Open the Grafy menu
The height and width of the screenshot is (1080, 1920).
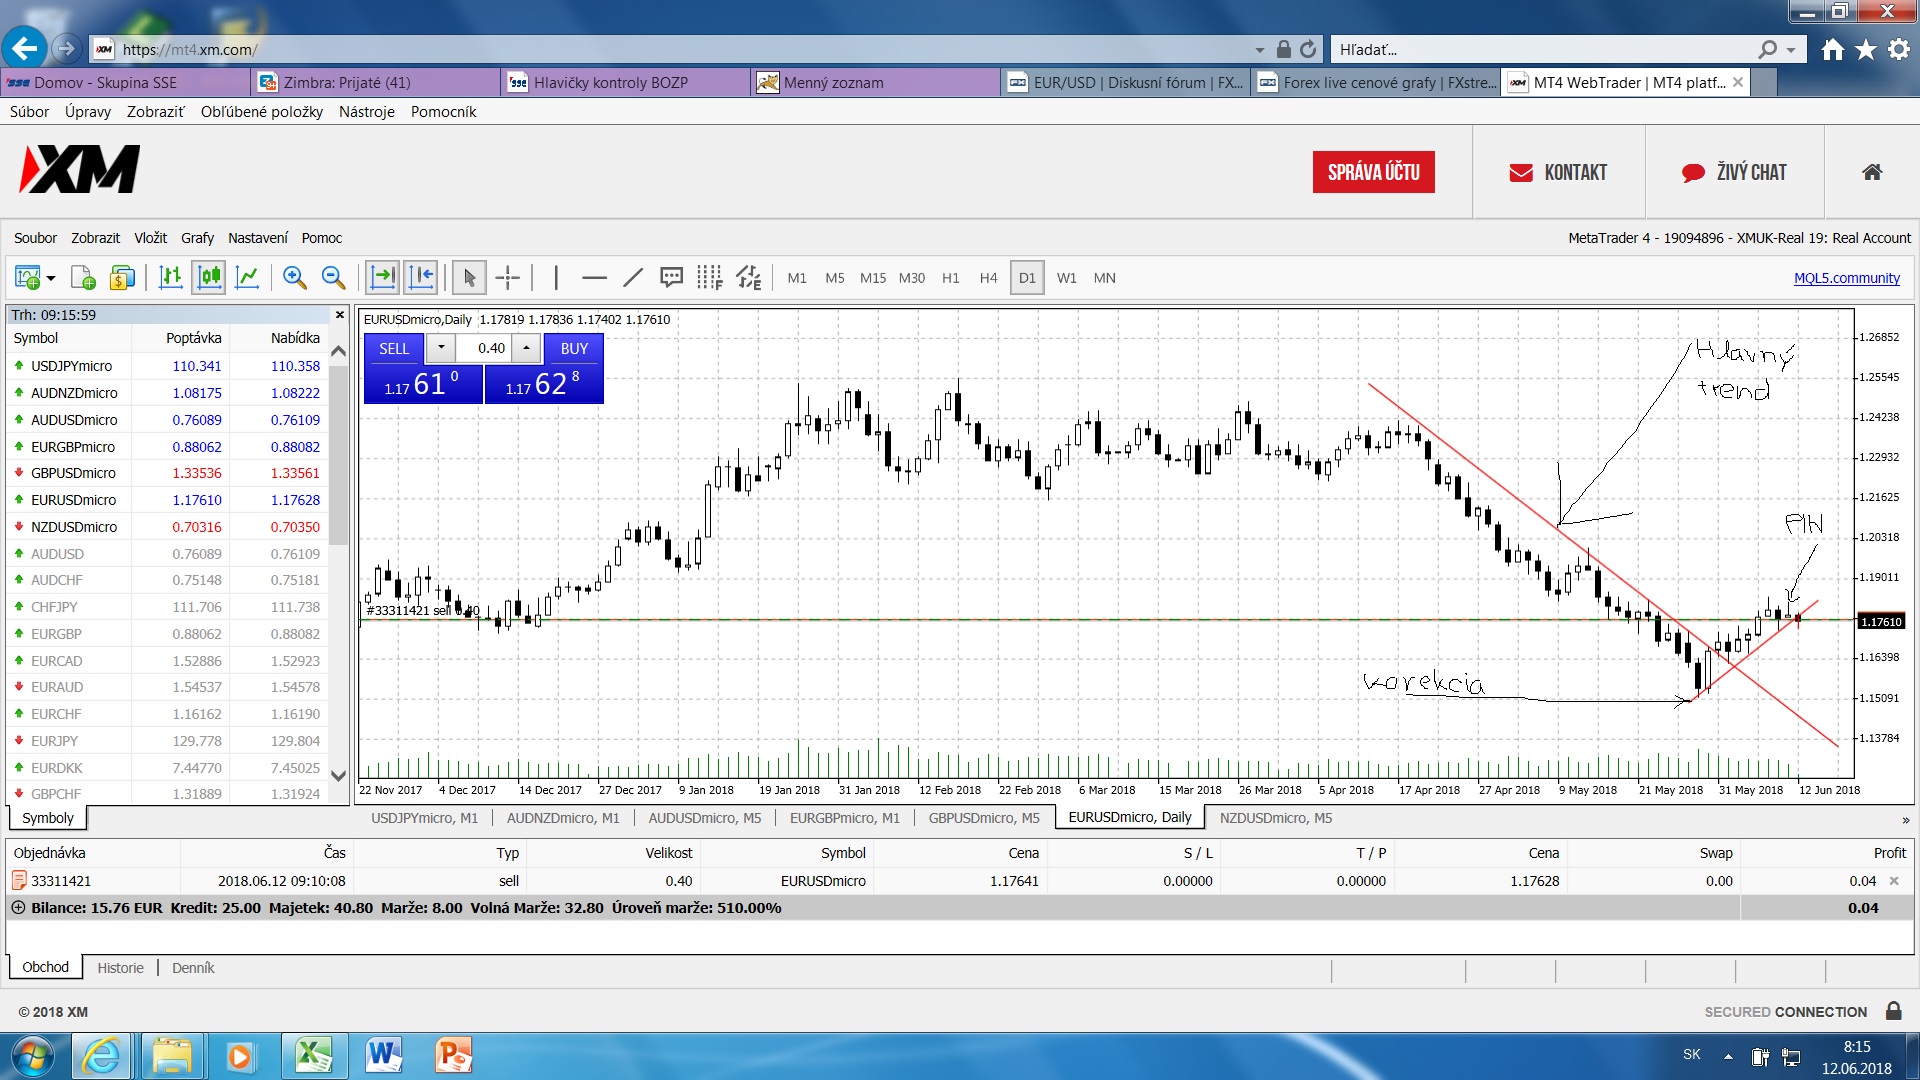tap(197, 238)
